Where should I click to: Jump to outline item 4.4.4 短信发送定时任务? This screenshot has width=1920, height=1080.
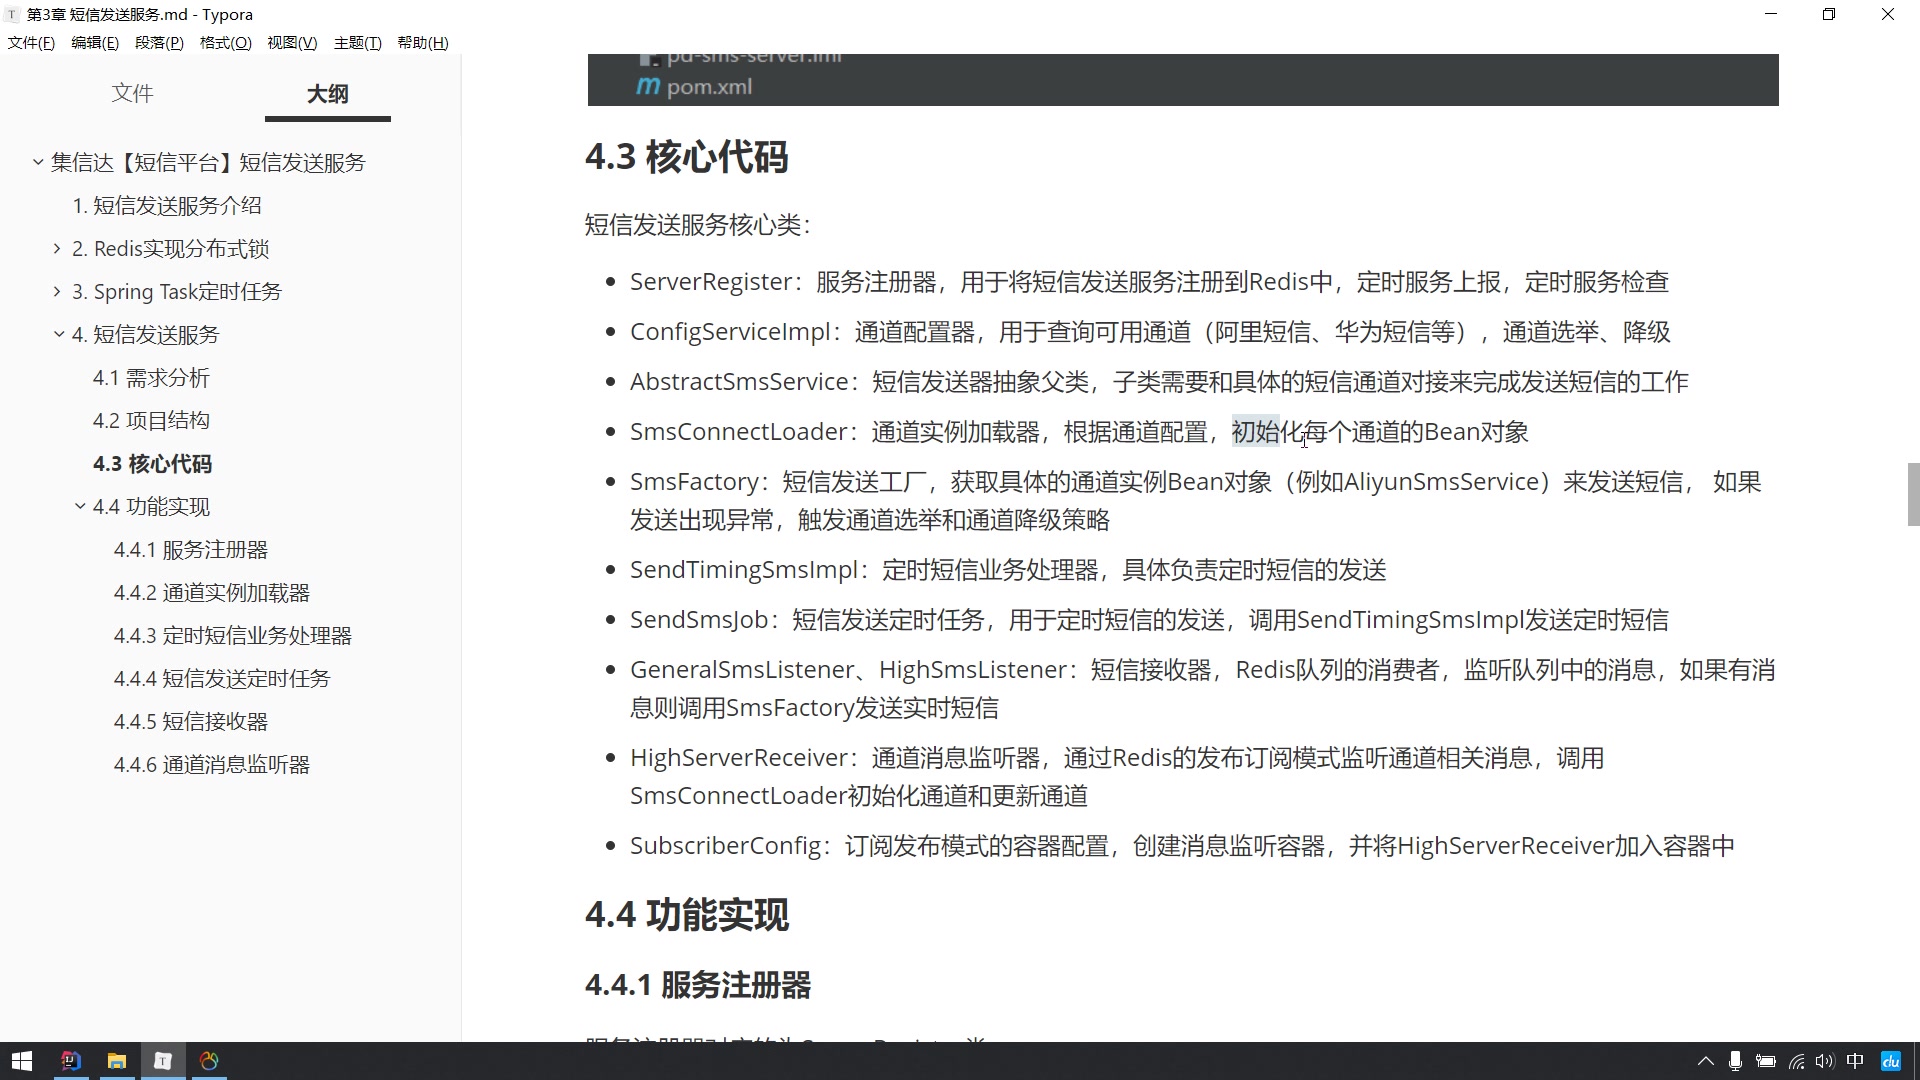221,678
